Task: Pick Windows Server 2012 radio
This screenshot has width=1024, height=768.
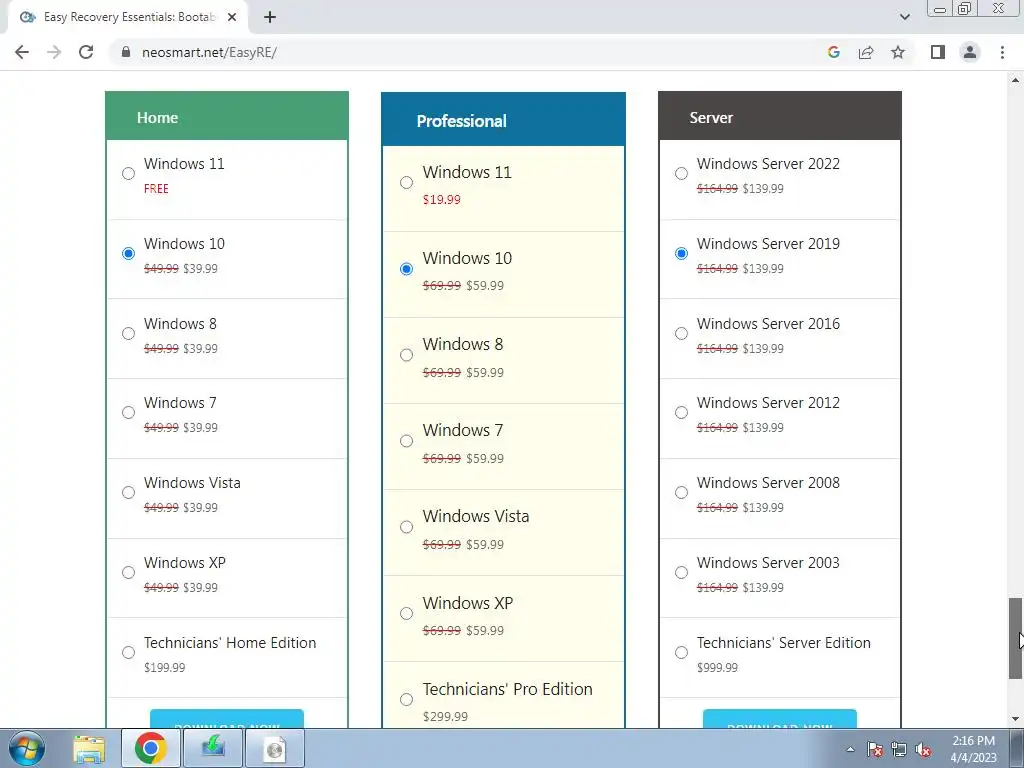Action: click(681, 413)
